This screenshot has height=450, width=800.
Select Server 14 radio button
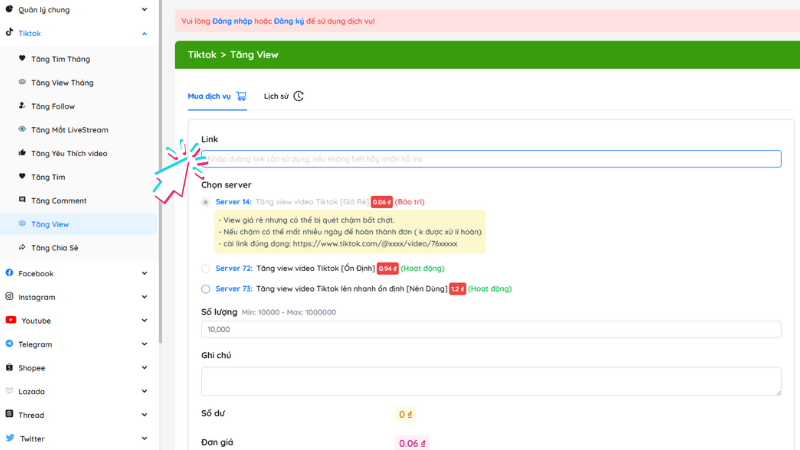tap(206, 202)
